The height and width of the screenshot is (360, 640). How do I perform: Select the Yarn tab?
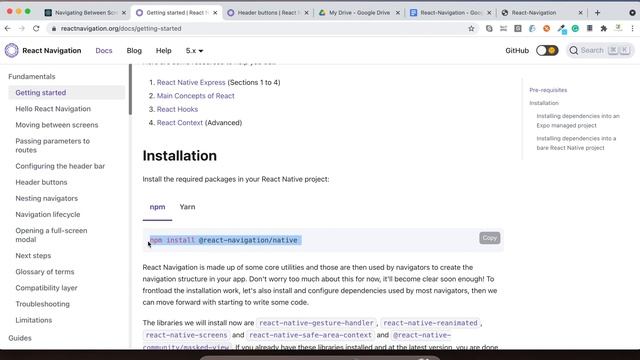coord(187,207)
